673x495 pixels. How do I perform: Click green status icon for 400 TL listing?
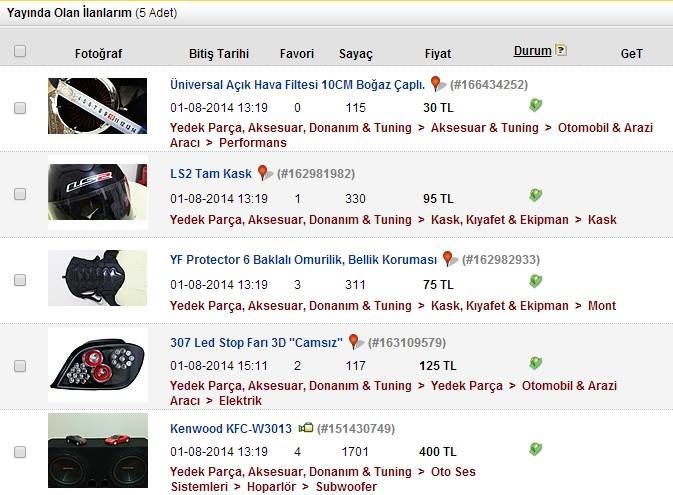pyautogui.click(x=535, y=449)
